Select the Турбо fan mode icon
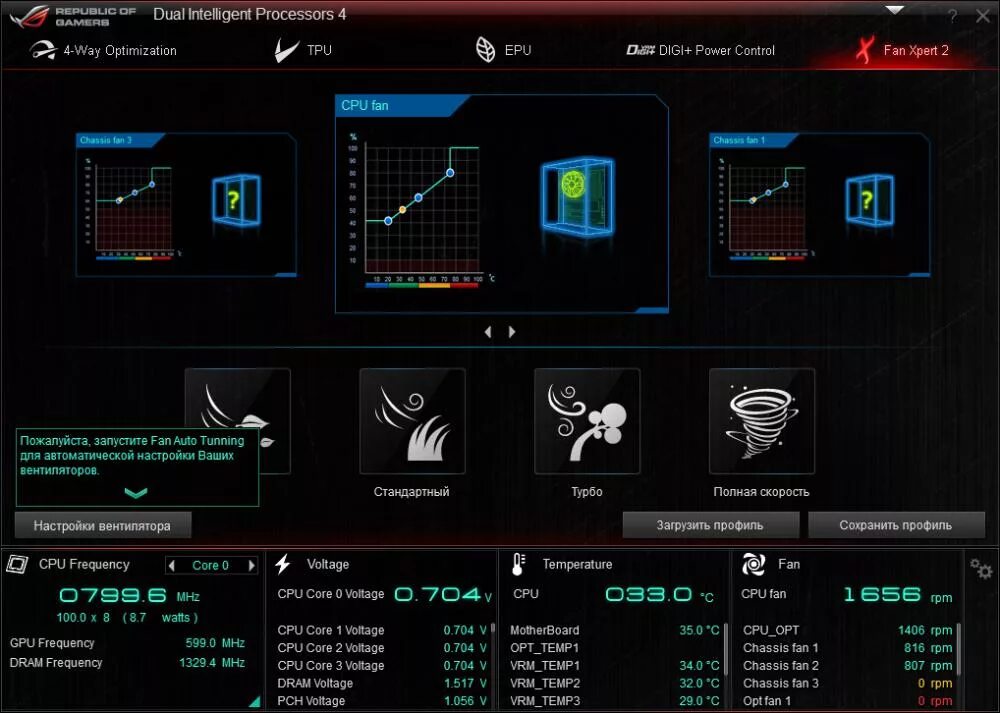 pos(587,421)
